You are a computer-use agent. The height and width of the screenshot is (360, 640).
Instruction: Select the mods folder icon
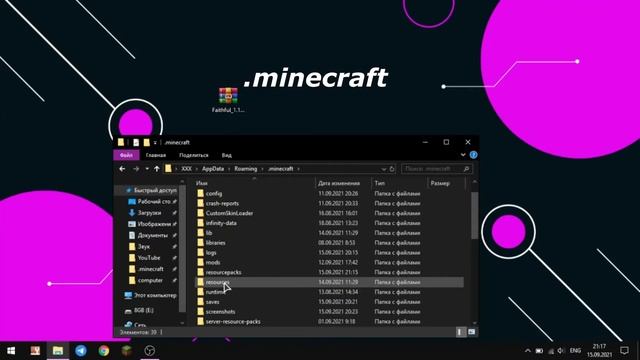pyautogui.click(x=200, y=262)
